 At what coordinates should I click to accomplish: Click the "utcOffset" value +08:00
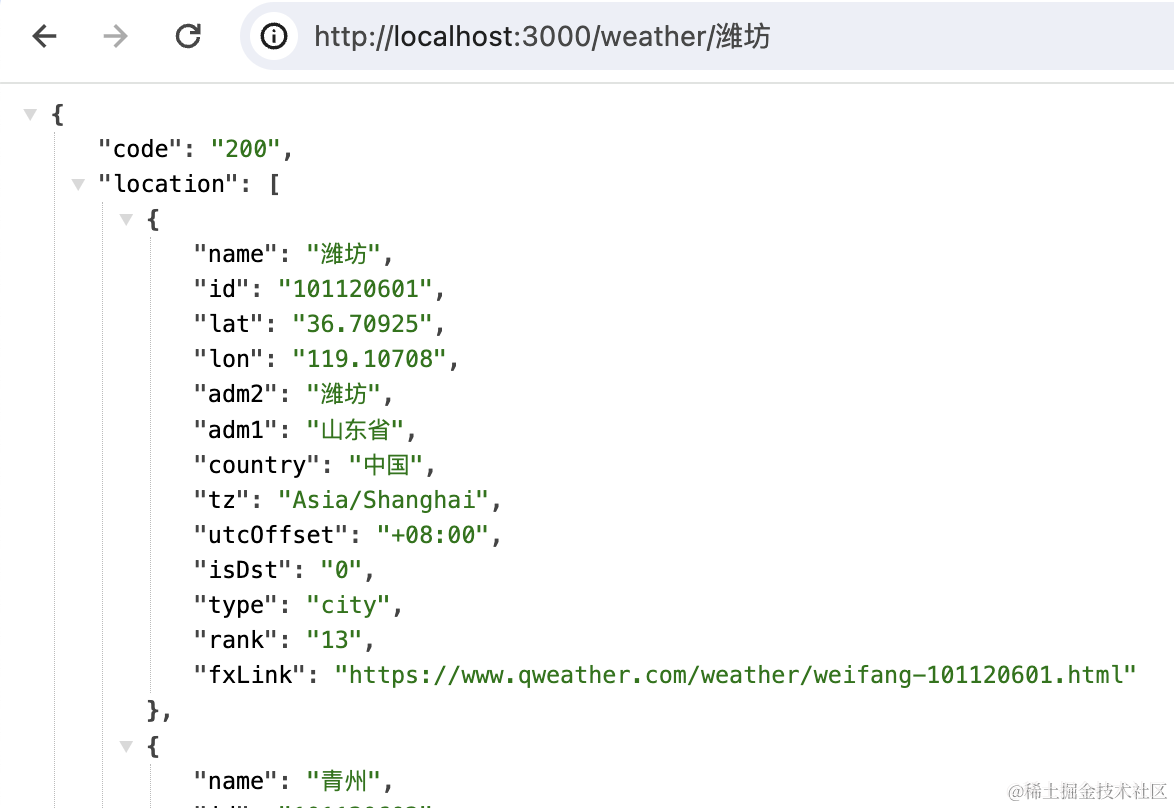click(433, 535)
